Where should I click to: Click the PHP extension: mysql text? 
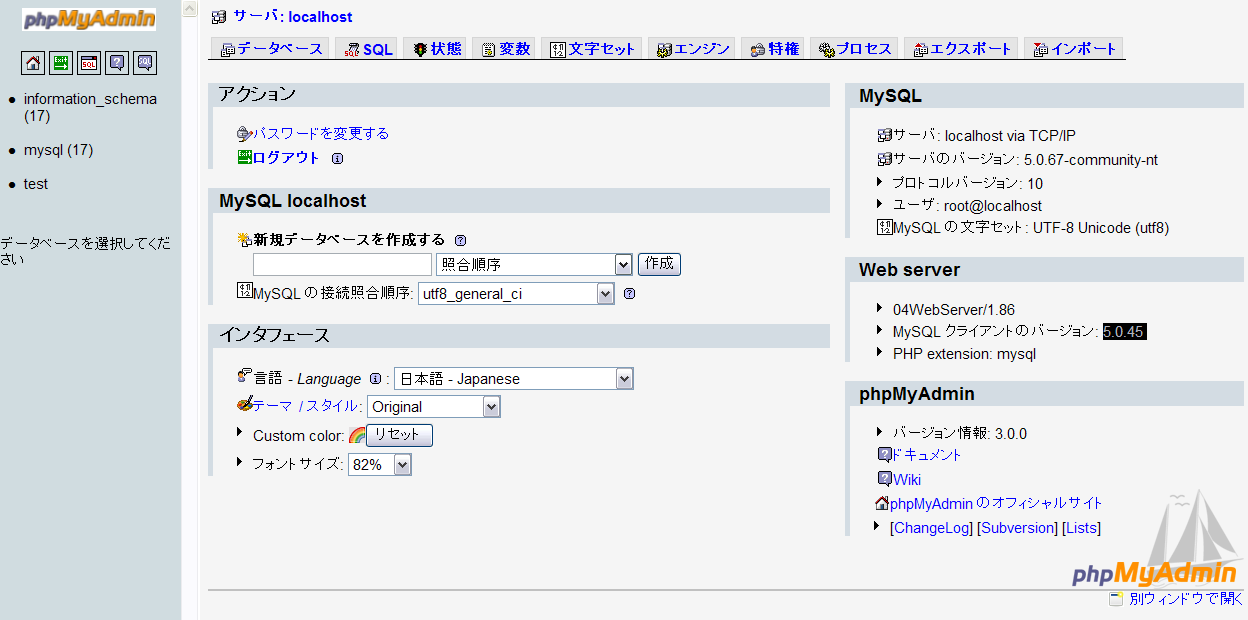tap(964, 354)
